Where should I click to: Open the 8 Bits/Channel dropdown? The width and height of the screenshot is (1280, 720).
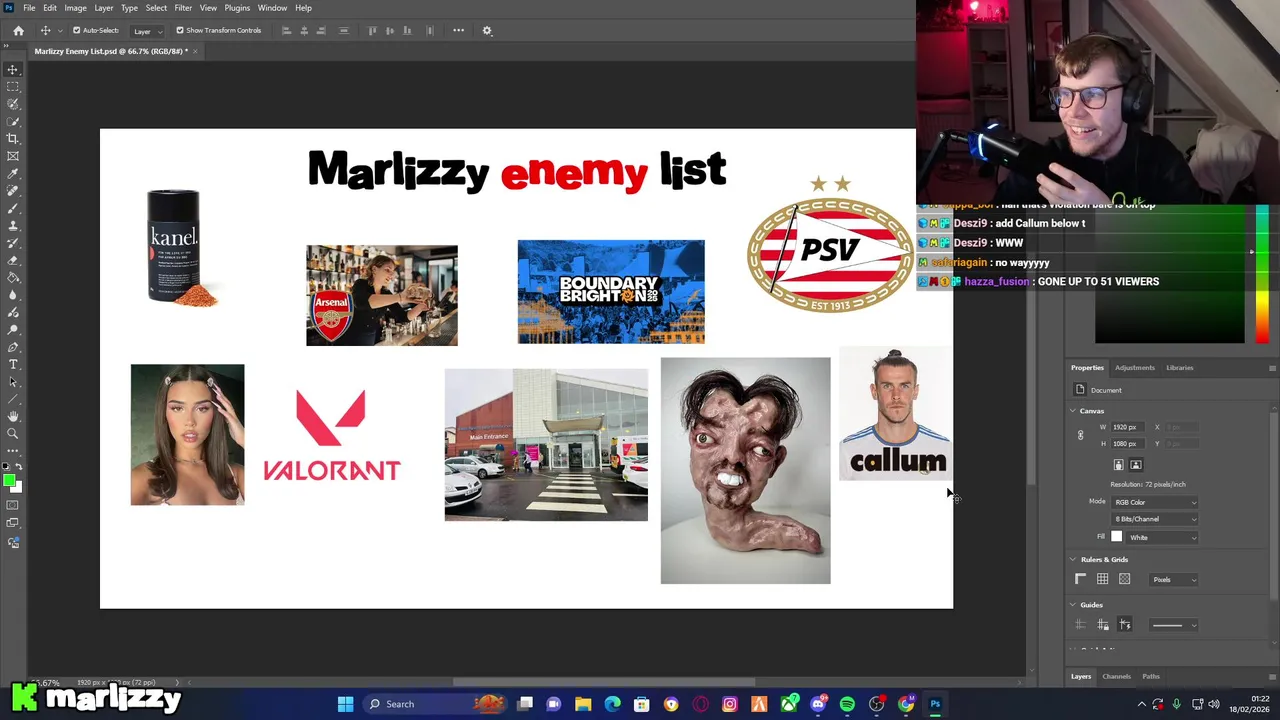coord(1155,519)
